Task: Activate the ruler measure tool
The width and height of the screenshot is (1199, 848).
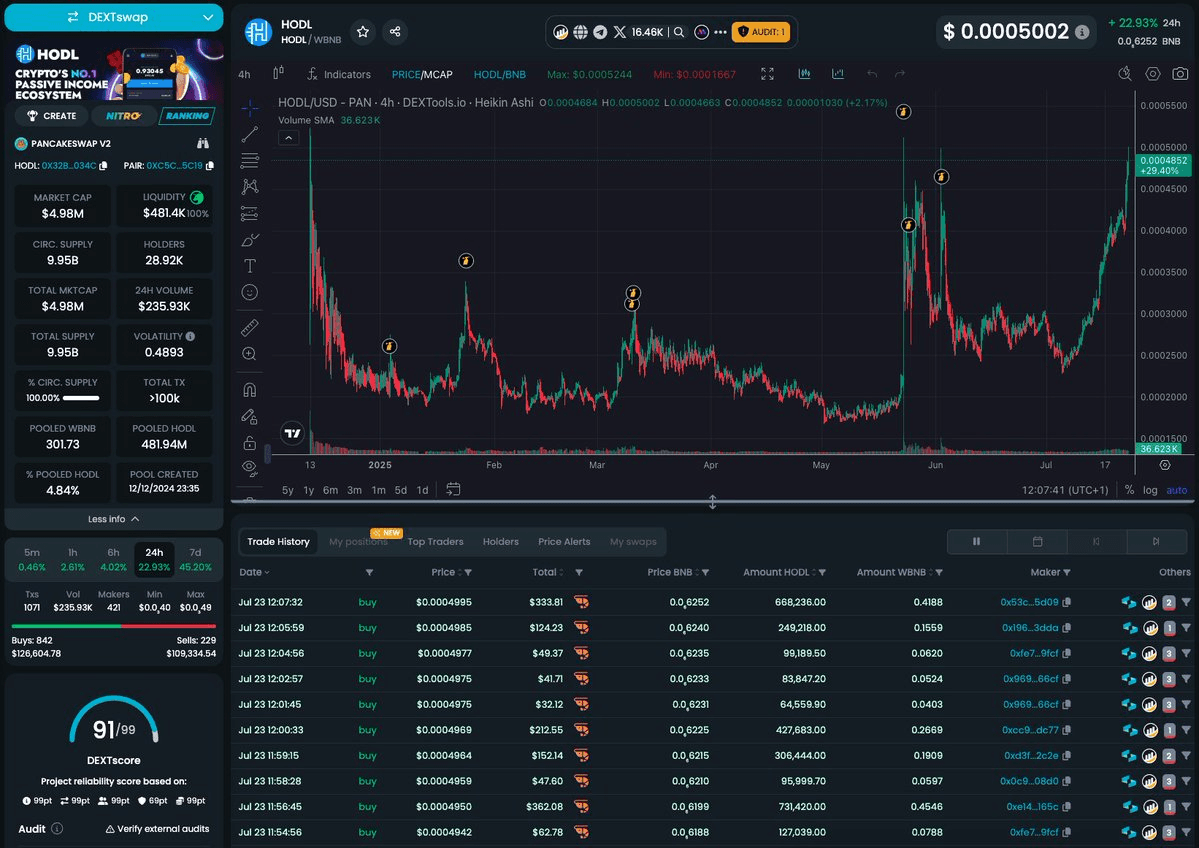Action: point(250,327)
